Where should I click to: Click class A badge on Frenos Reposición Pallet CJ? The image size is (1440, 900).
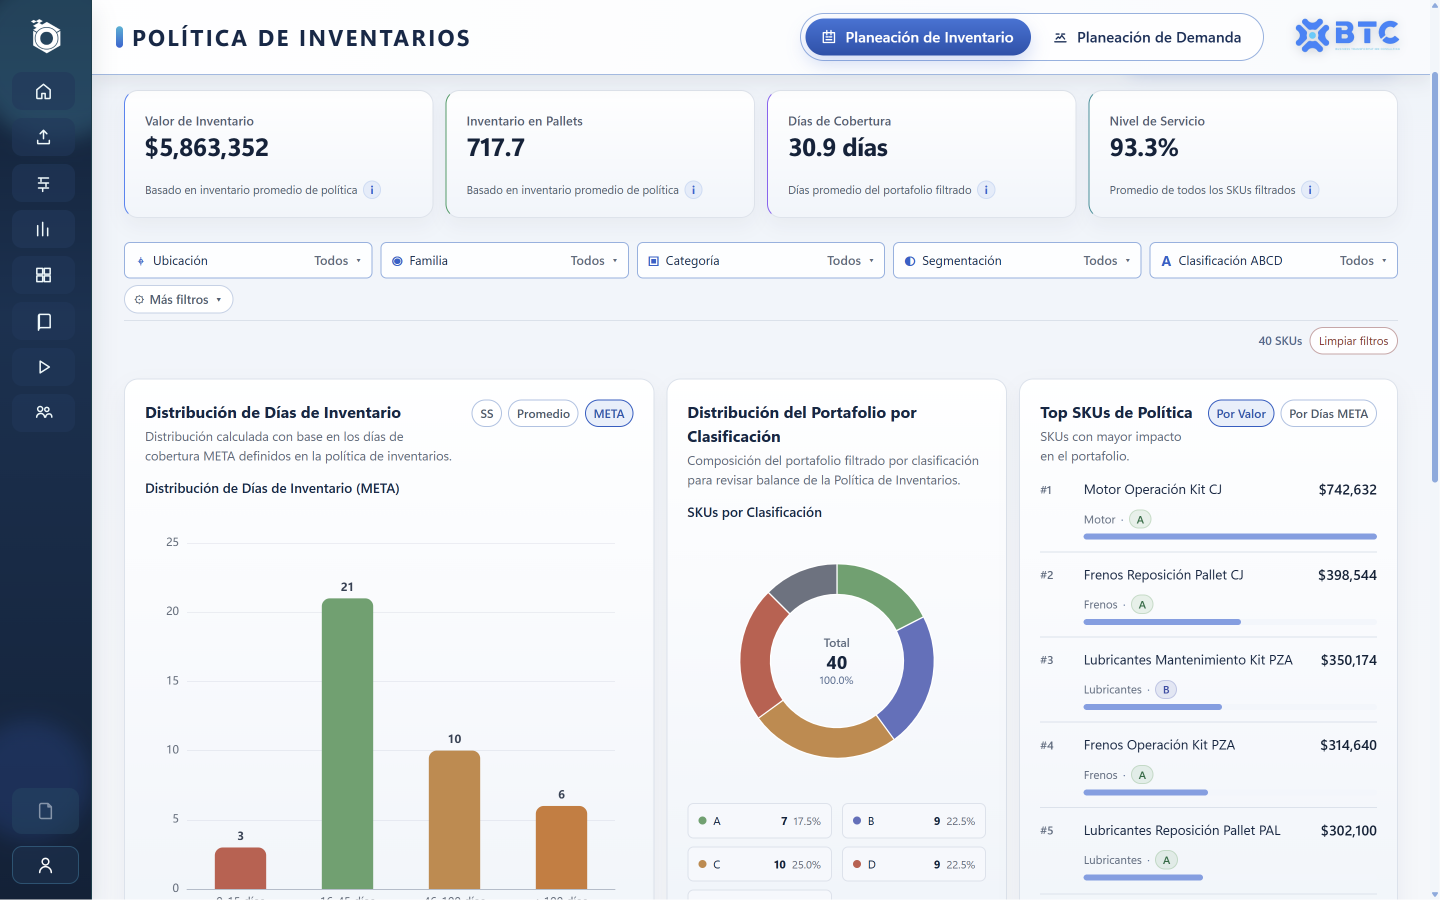(1142, 605)
